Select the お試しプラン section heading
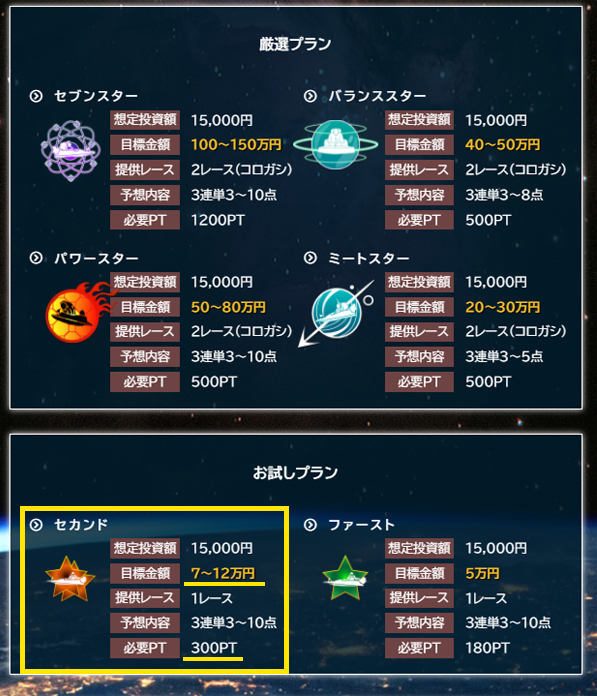This screenshot has width=597, height=696. (295, 472)
